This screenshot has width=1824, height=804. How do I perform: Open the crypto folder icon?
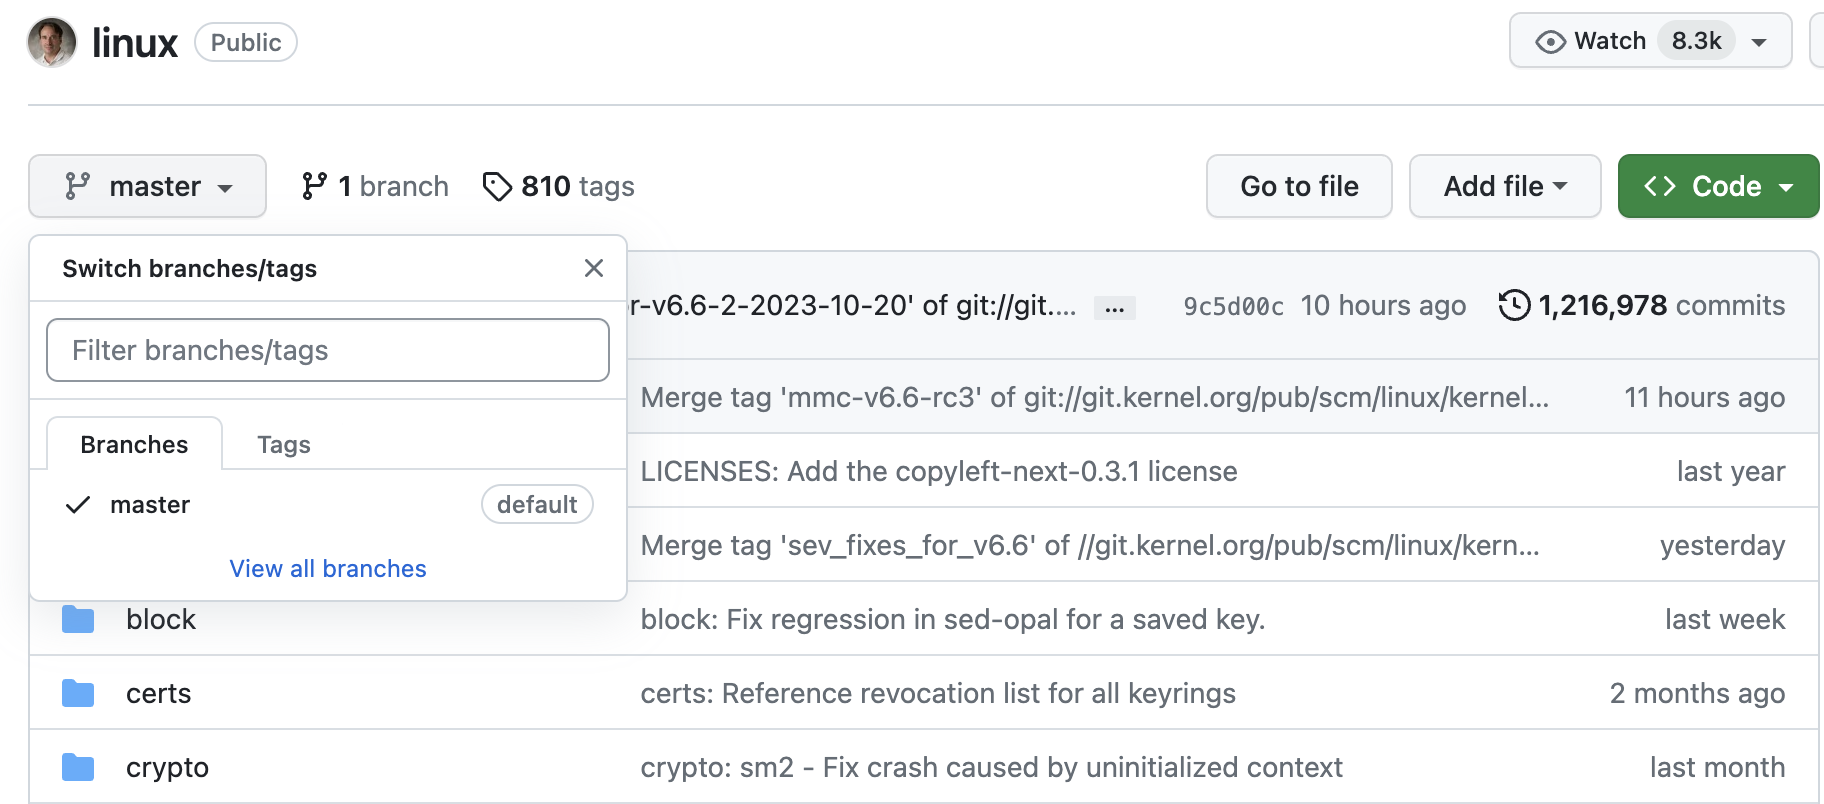coord(78,768)
